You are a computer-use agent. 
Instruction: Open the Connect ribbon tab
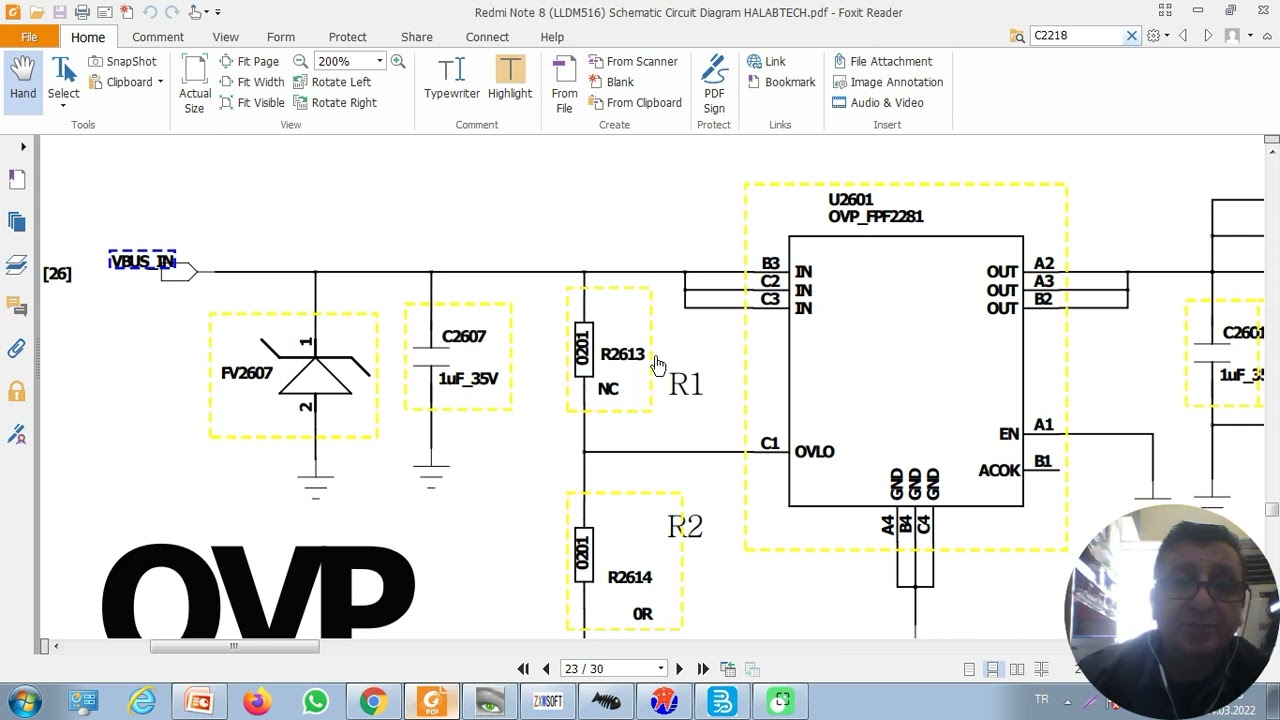487,37
